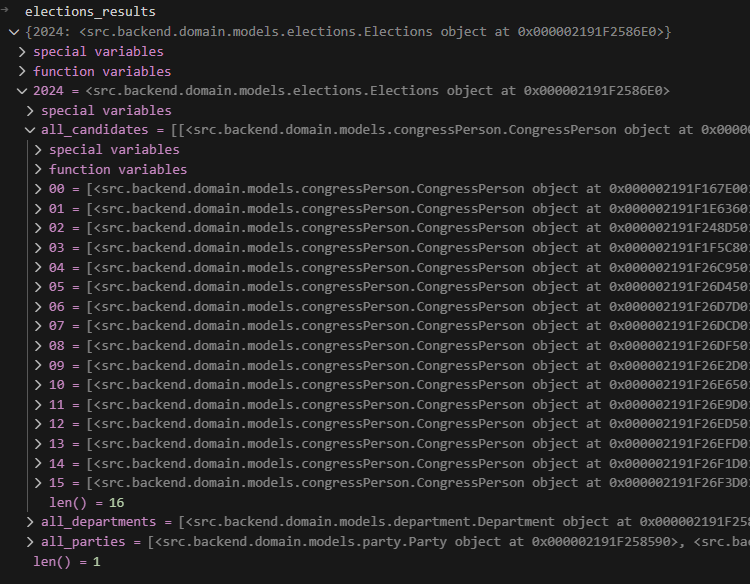Expand candidate list item 03
The width and height of the screenshot is (750, 584).
(38, 248)
